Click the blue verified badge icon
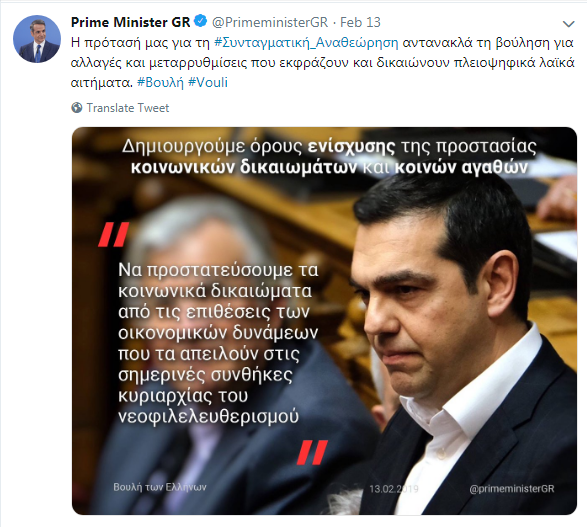The height and width of the screenshot is (527, 587). [x=201, y=21]
